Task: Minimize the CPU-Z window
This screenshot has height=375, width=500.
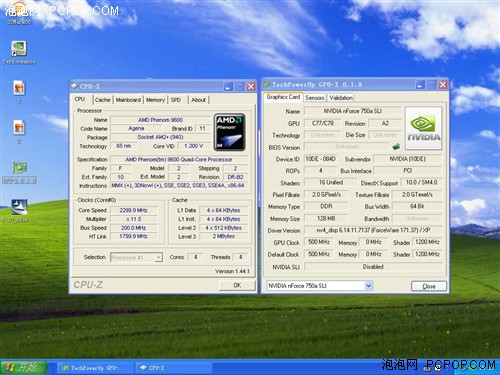Action: (x=228, y=87)
